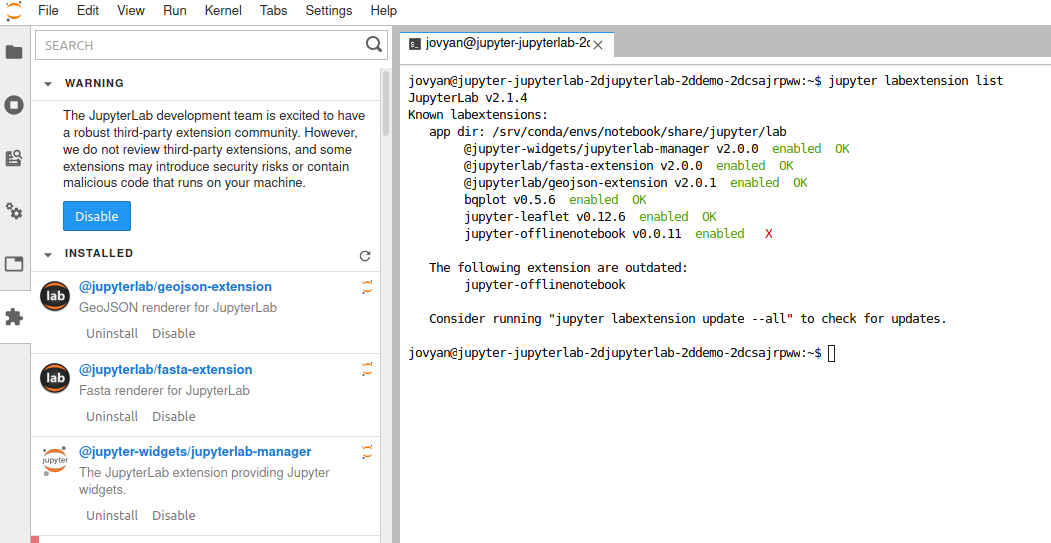
Task: Open the @jupyter-widgets/jupyterlab-manager link
Action: pyautogui.click(x=195, y=452)
